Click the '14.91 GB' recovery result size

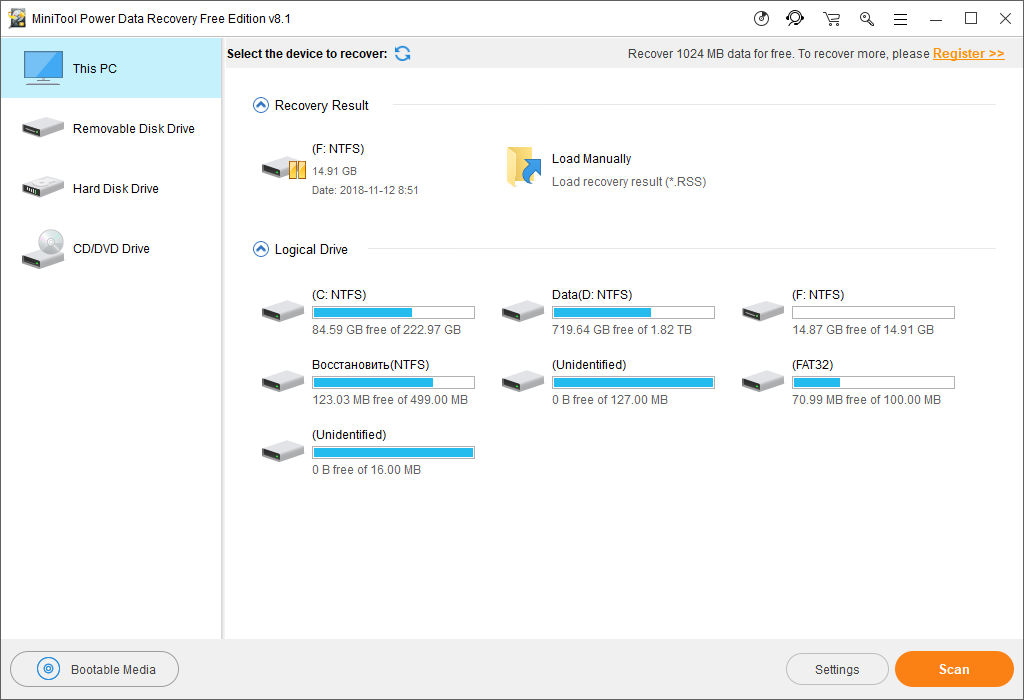click(334, 171)
